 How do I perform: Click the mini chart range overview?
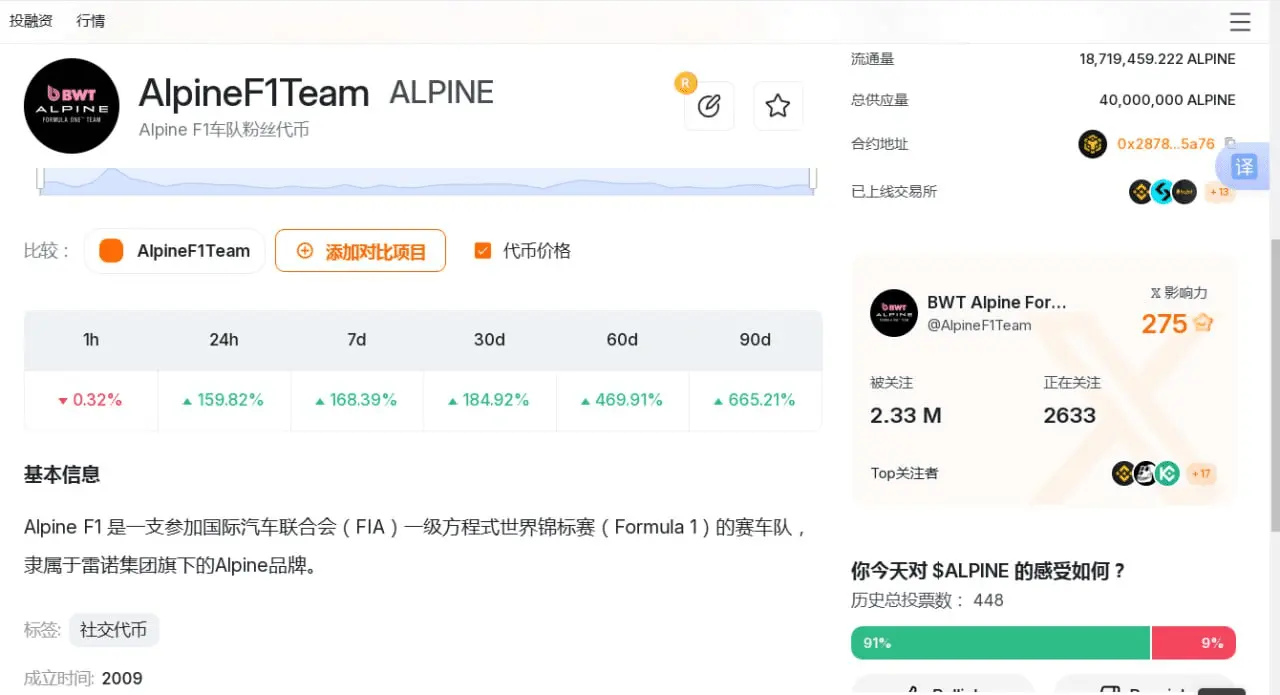coord(427,182)
